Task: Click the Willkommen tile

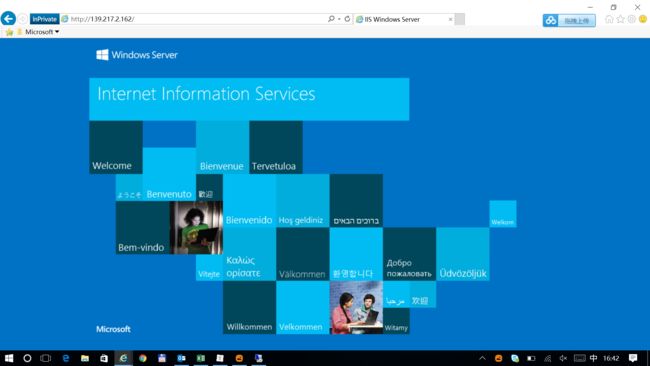Action: (249, 308)
